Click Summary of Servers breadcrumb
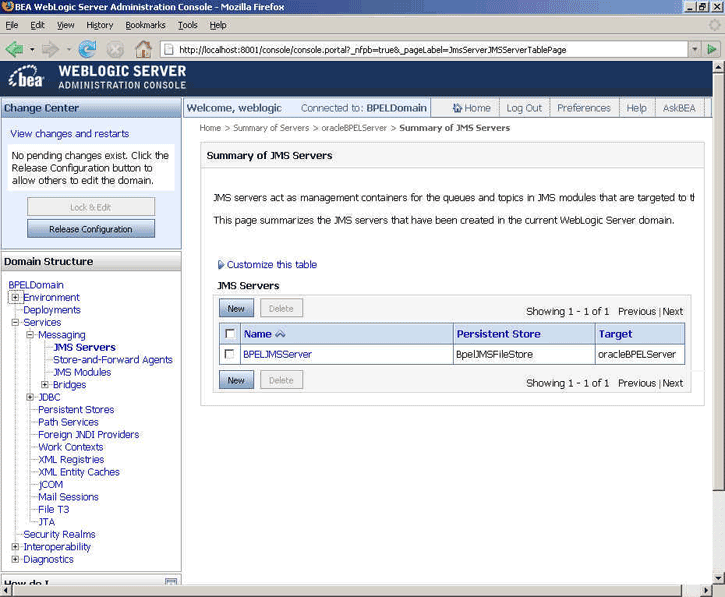The height and width of the screenshot is (597, 725). point(271,128)
